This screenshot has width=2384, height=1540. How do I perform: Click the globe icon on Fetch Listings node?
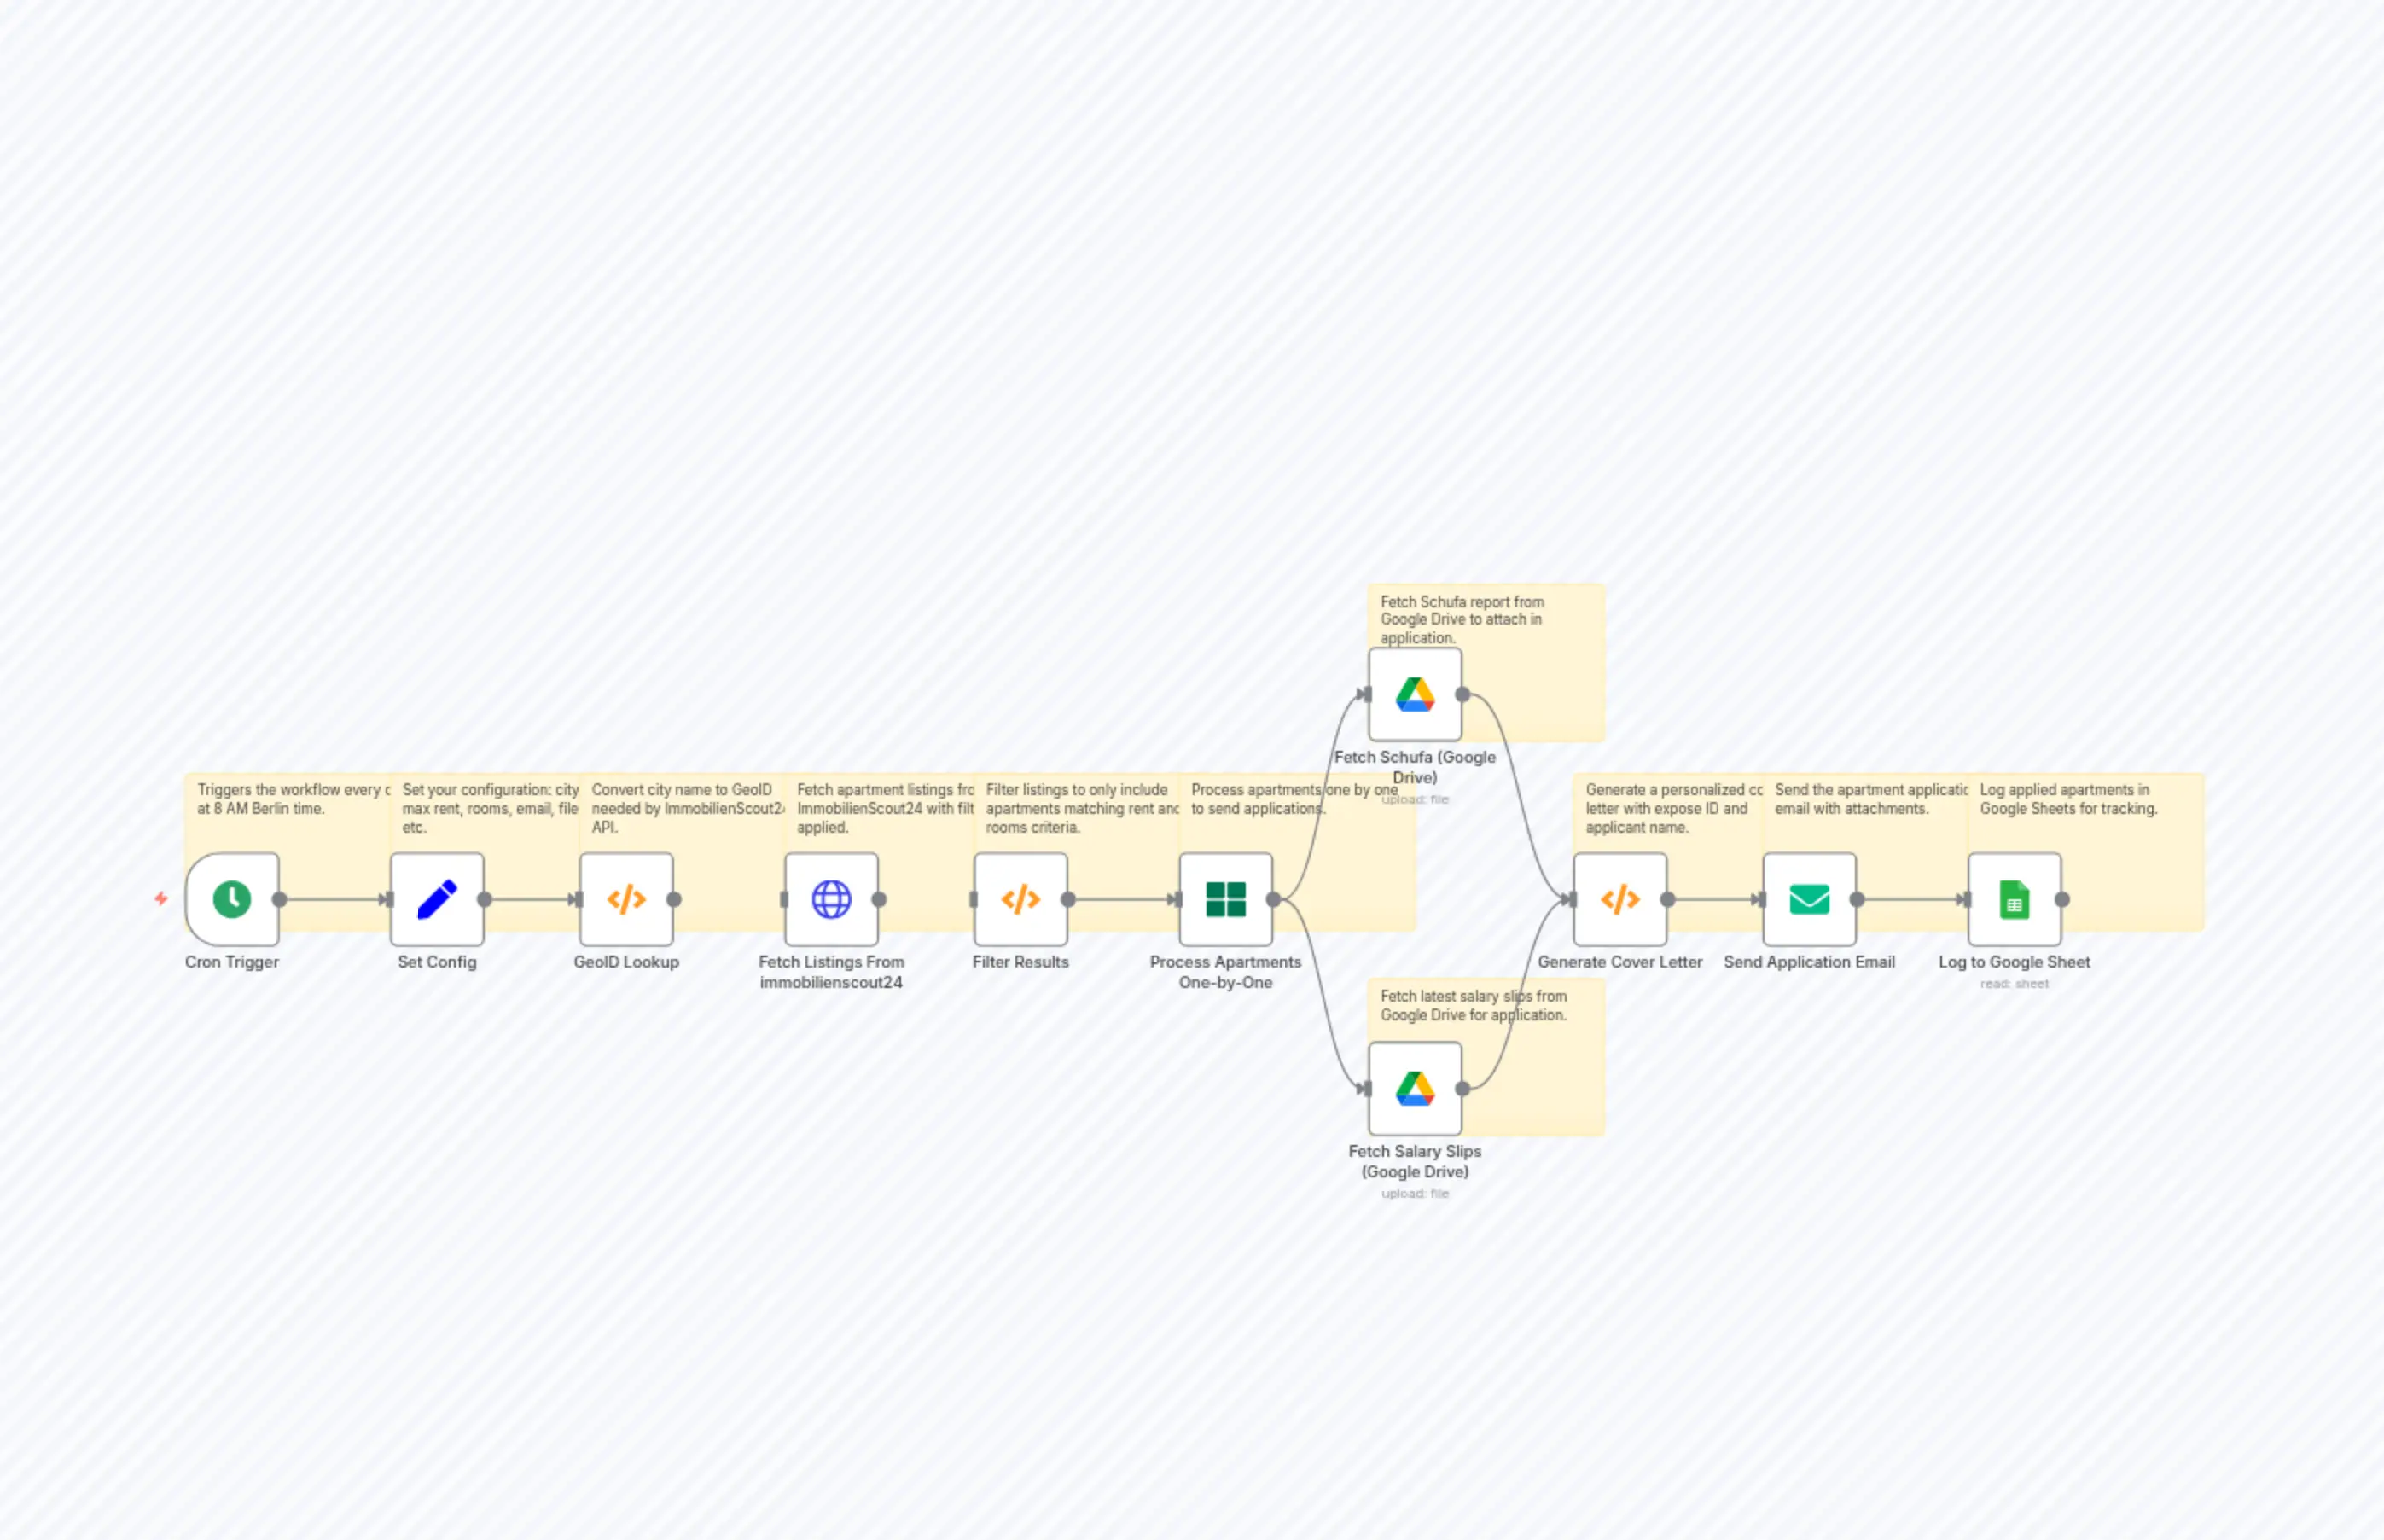pyautogui.click(x=832, y=898)
